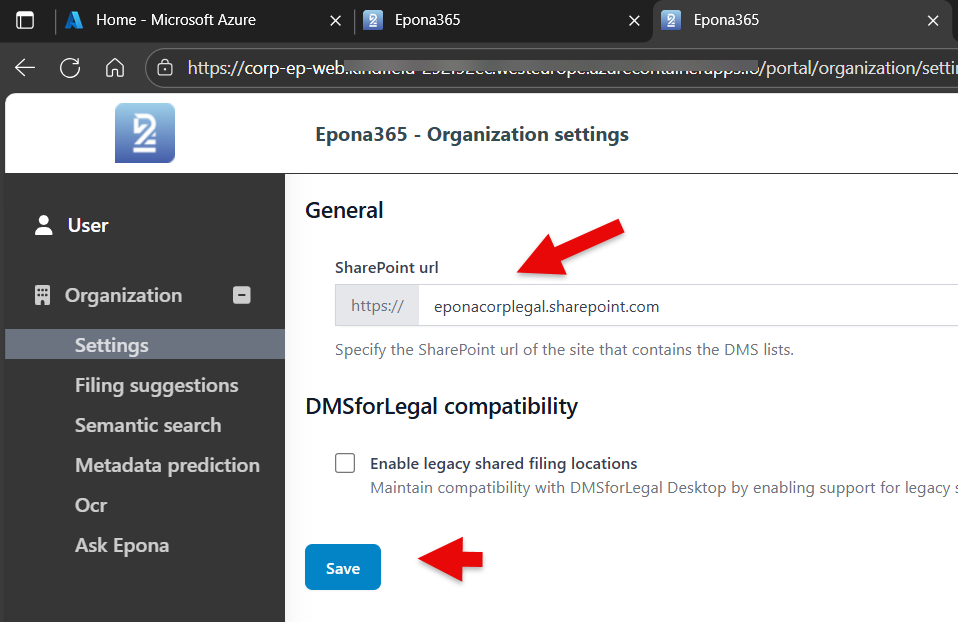The image size is (958, 622).
Task: Switch to Home - Microsoft Azure tab
Action: pyautogui.click(x=175, y=20)
